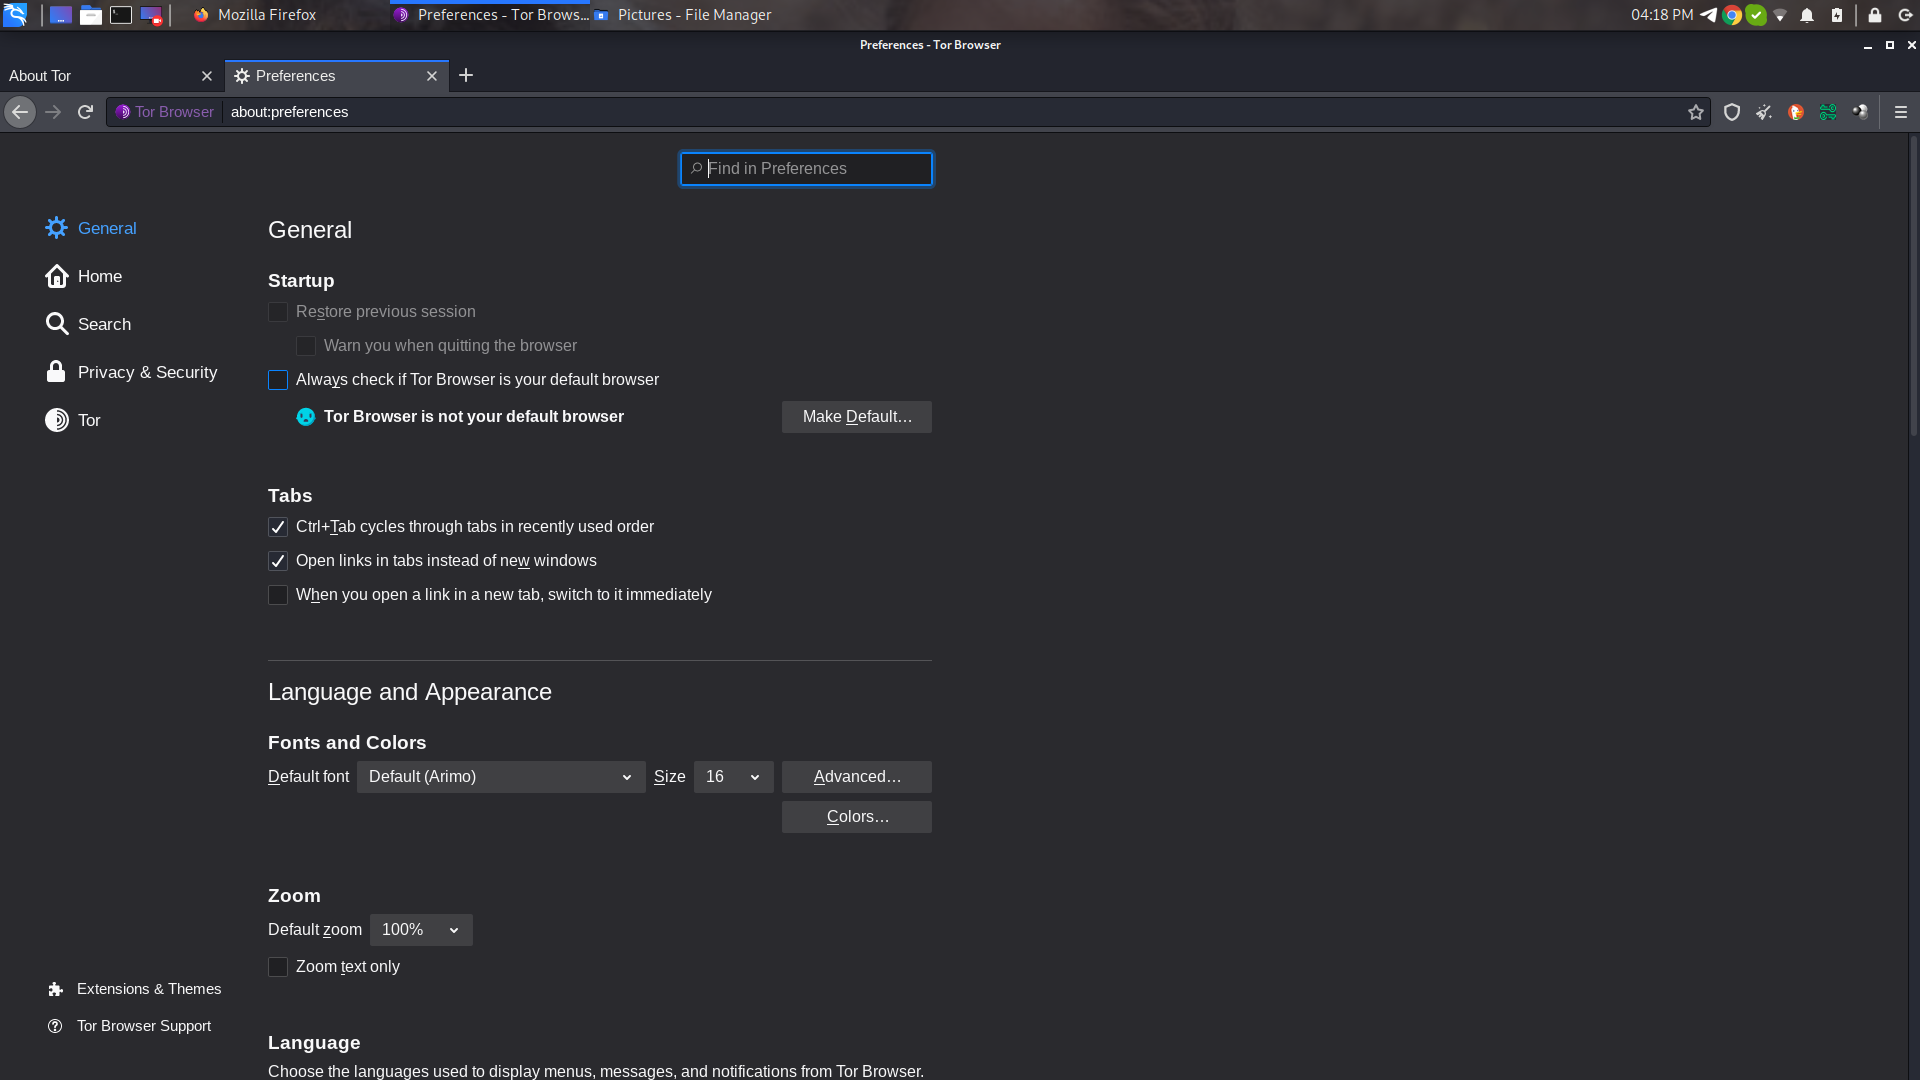The height and width of the screenshot is (1080, 1920).
Task: Launch the terminal emulator from panel
Action: point(121,15)
